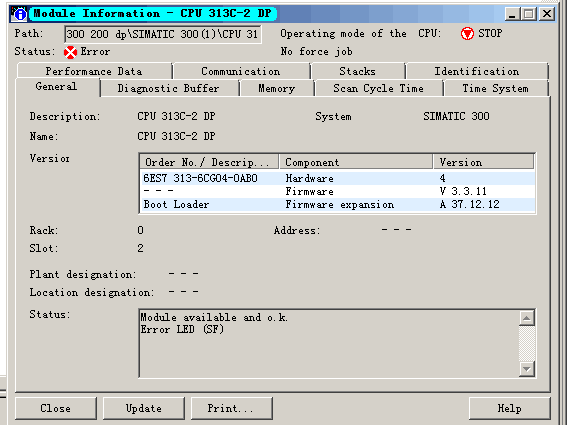Click the Status box scroll down arrow
Image resolution: width=574 pixels, height=425 pixels.
pyautogui.click(x=527, y=369)
